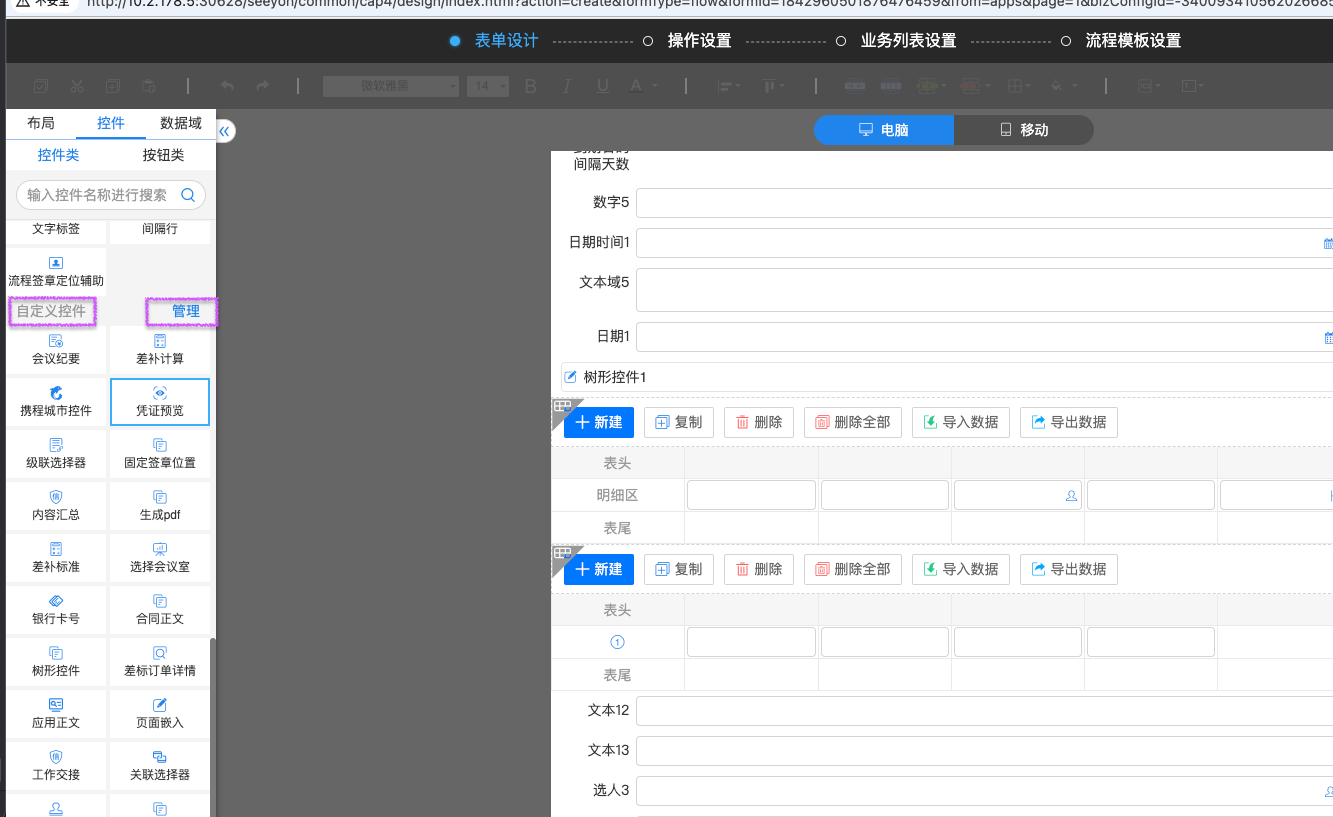Open the font color picker
This screenshot has width=1333, height=817.
(636, 86)
